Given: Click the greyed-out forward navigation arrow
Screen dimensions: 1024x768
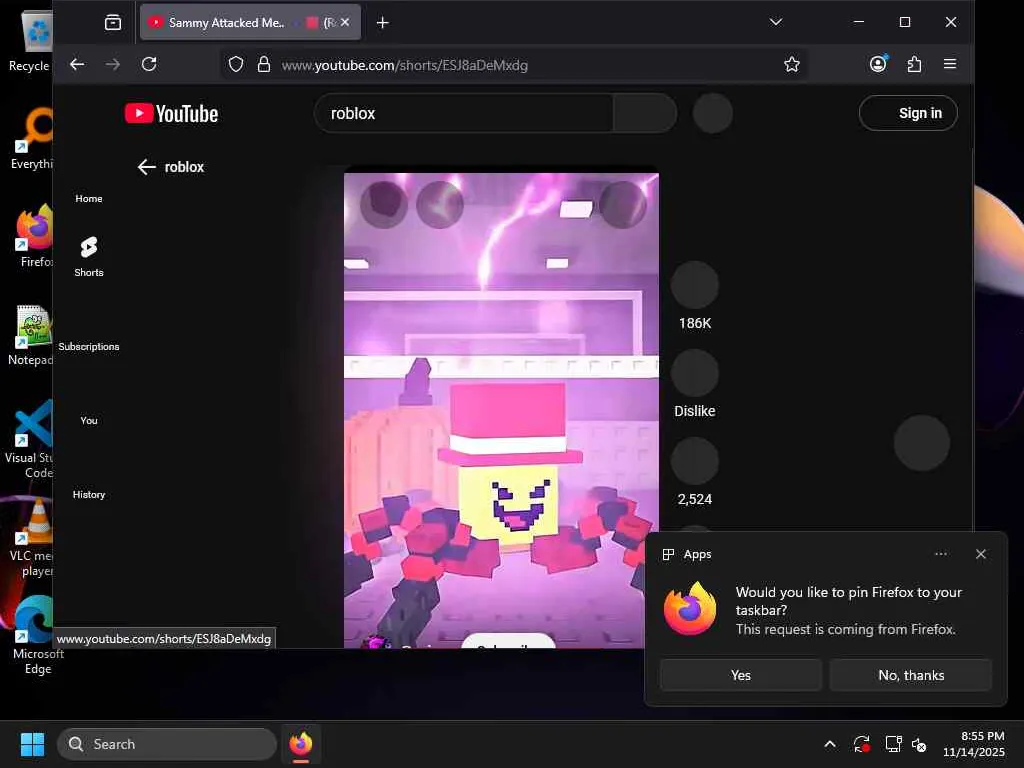Looking at the screenshot, I should [x=113, y=64].
